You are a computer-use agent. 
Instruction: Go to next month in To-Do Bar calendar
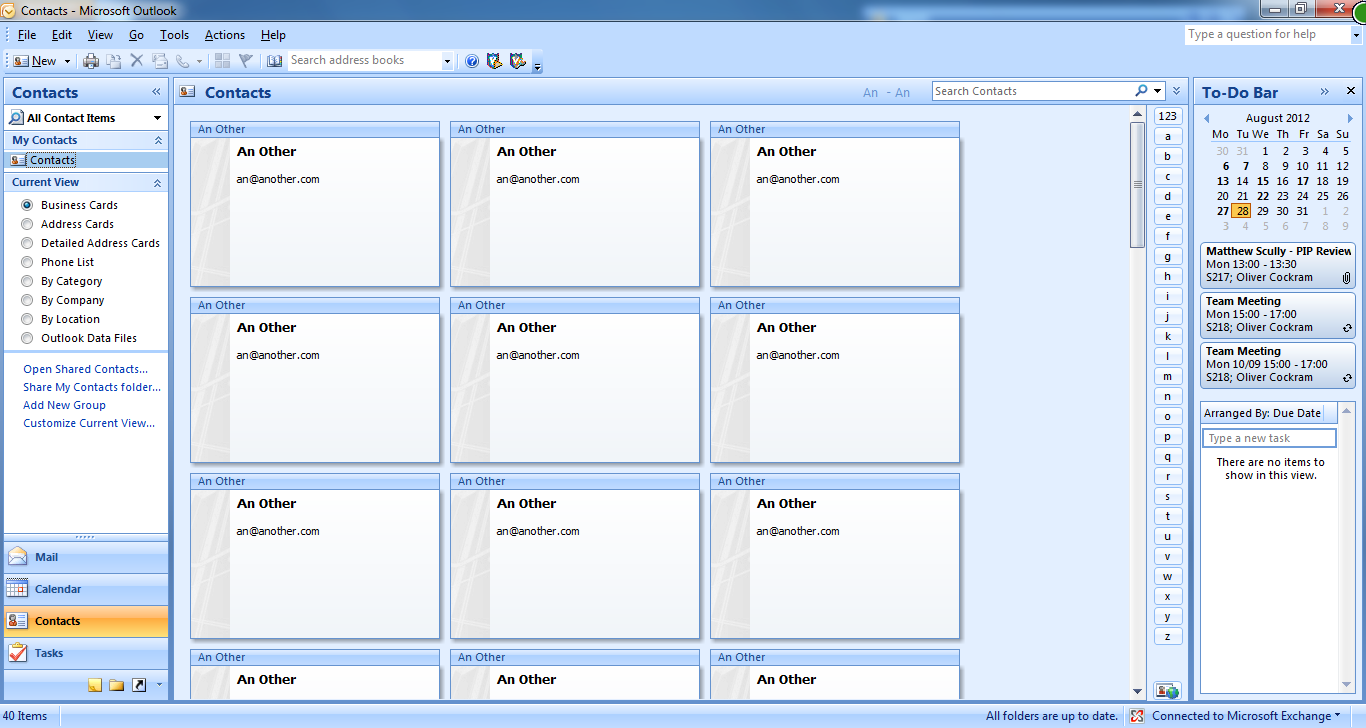(1350, 118)
